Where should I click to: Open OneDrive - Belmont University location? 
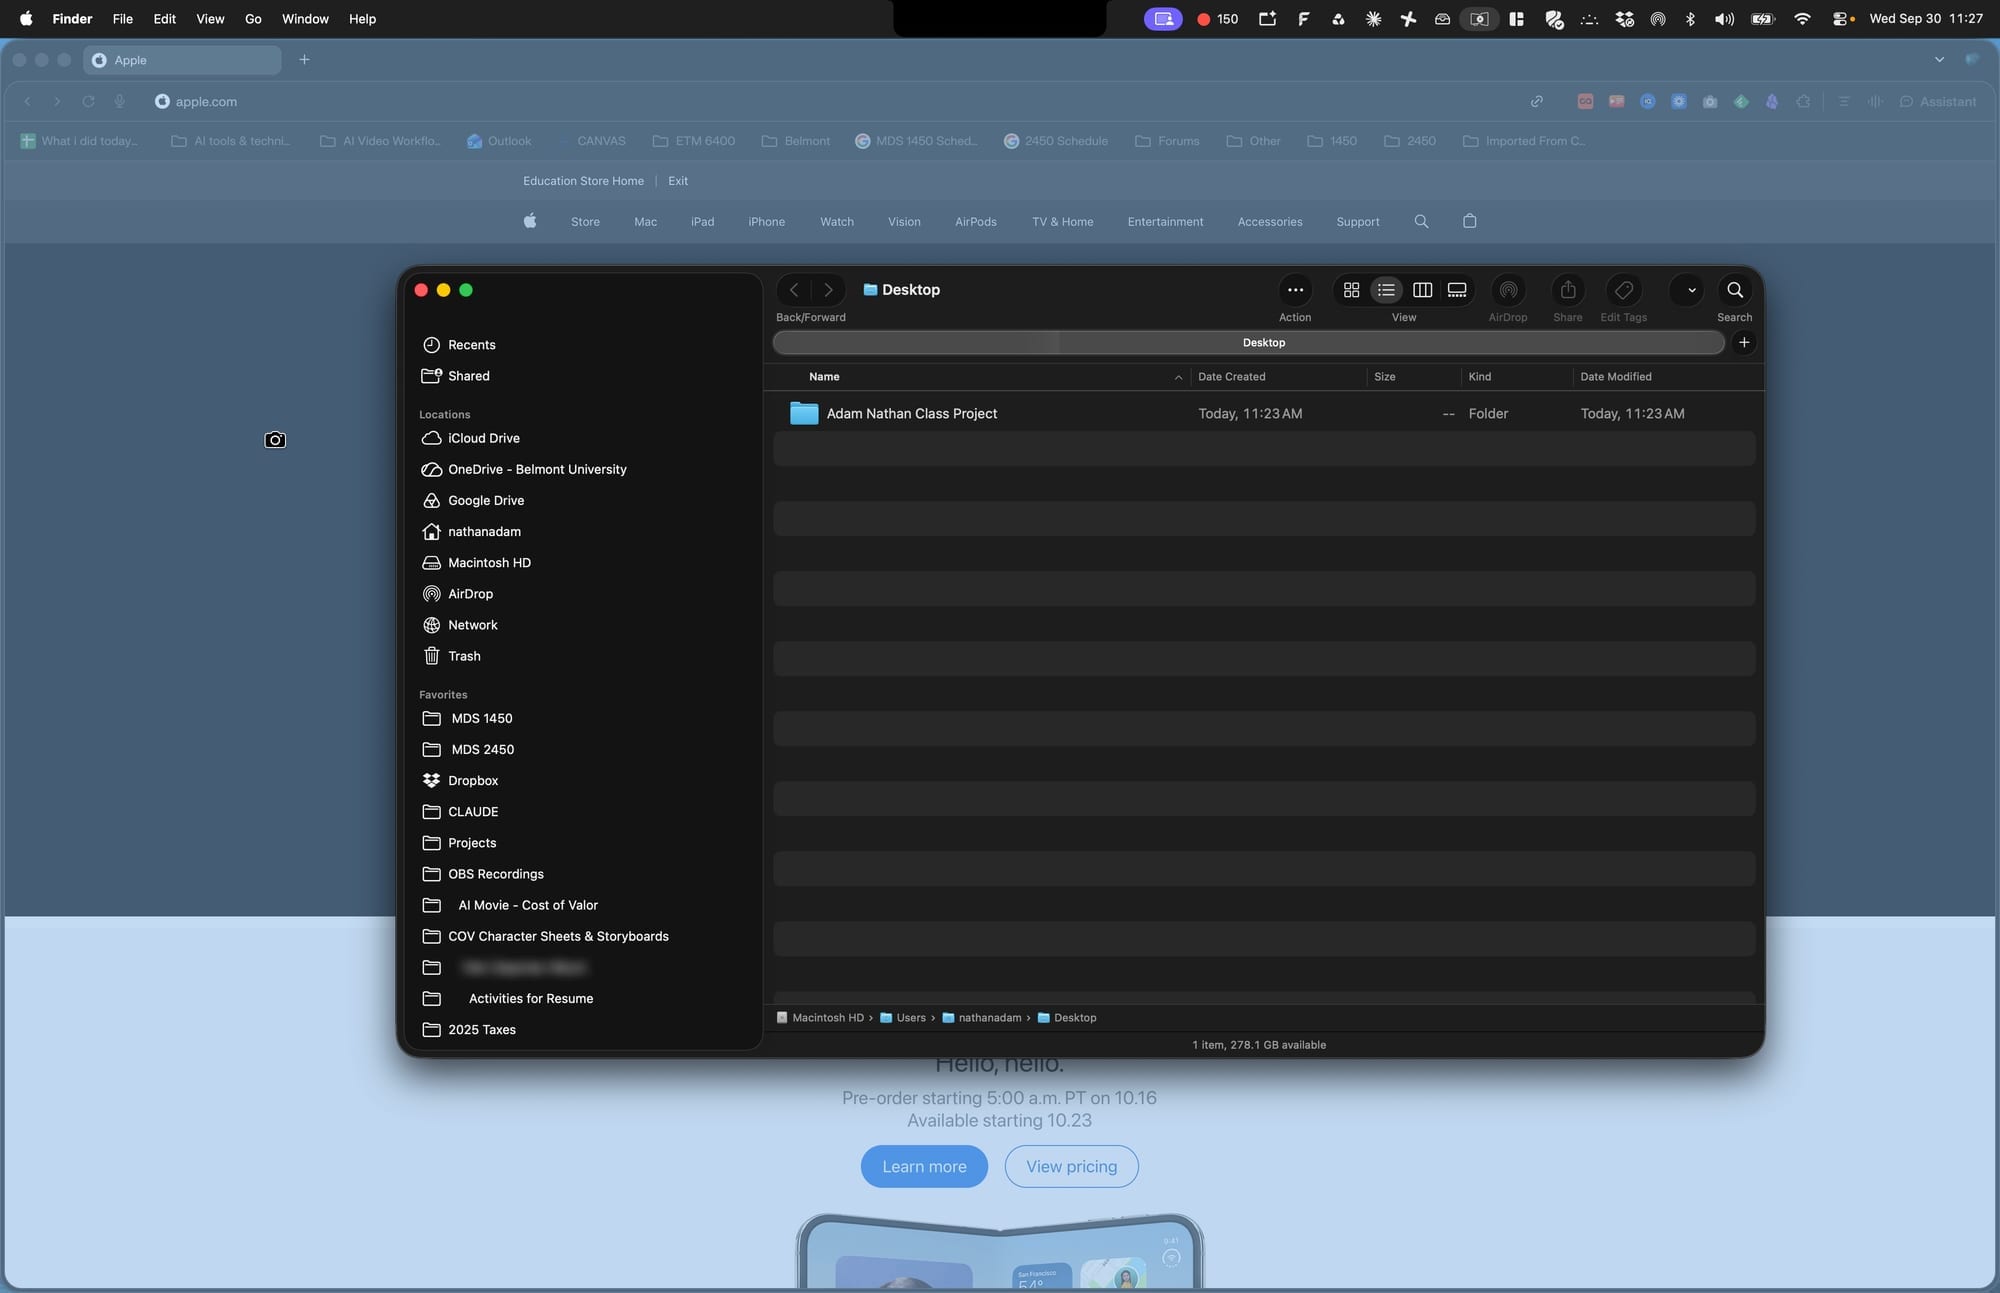tap(536, 469)
